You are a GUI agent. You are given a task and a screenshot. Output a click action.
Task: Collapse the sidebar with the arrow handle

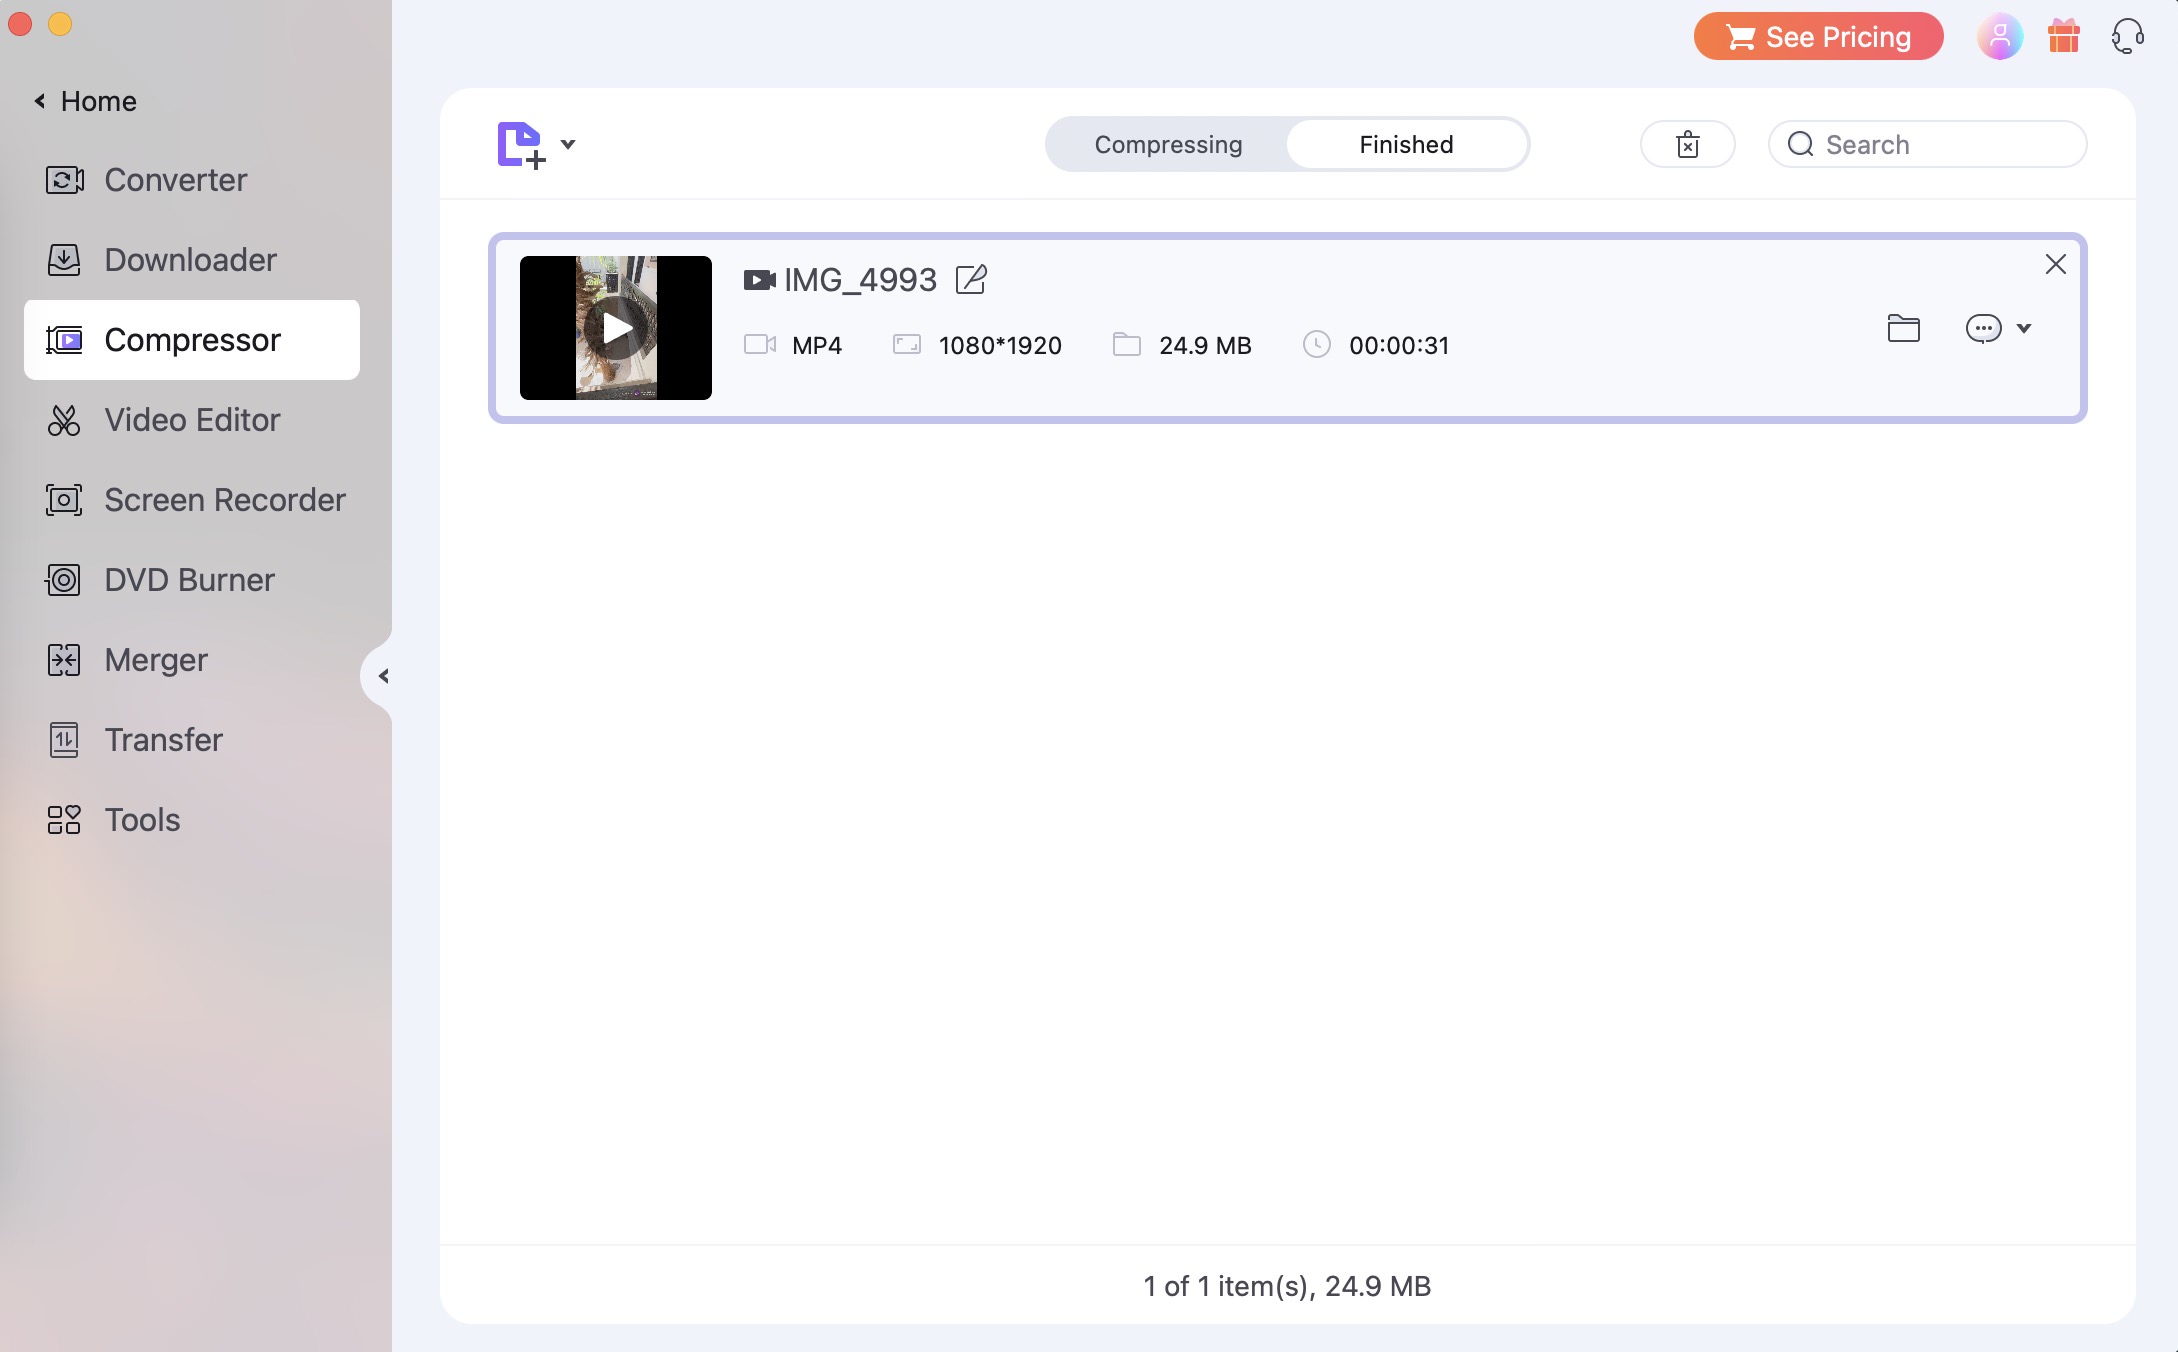[382, 676]
